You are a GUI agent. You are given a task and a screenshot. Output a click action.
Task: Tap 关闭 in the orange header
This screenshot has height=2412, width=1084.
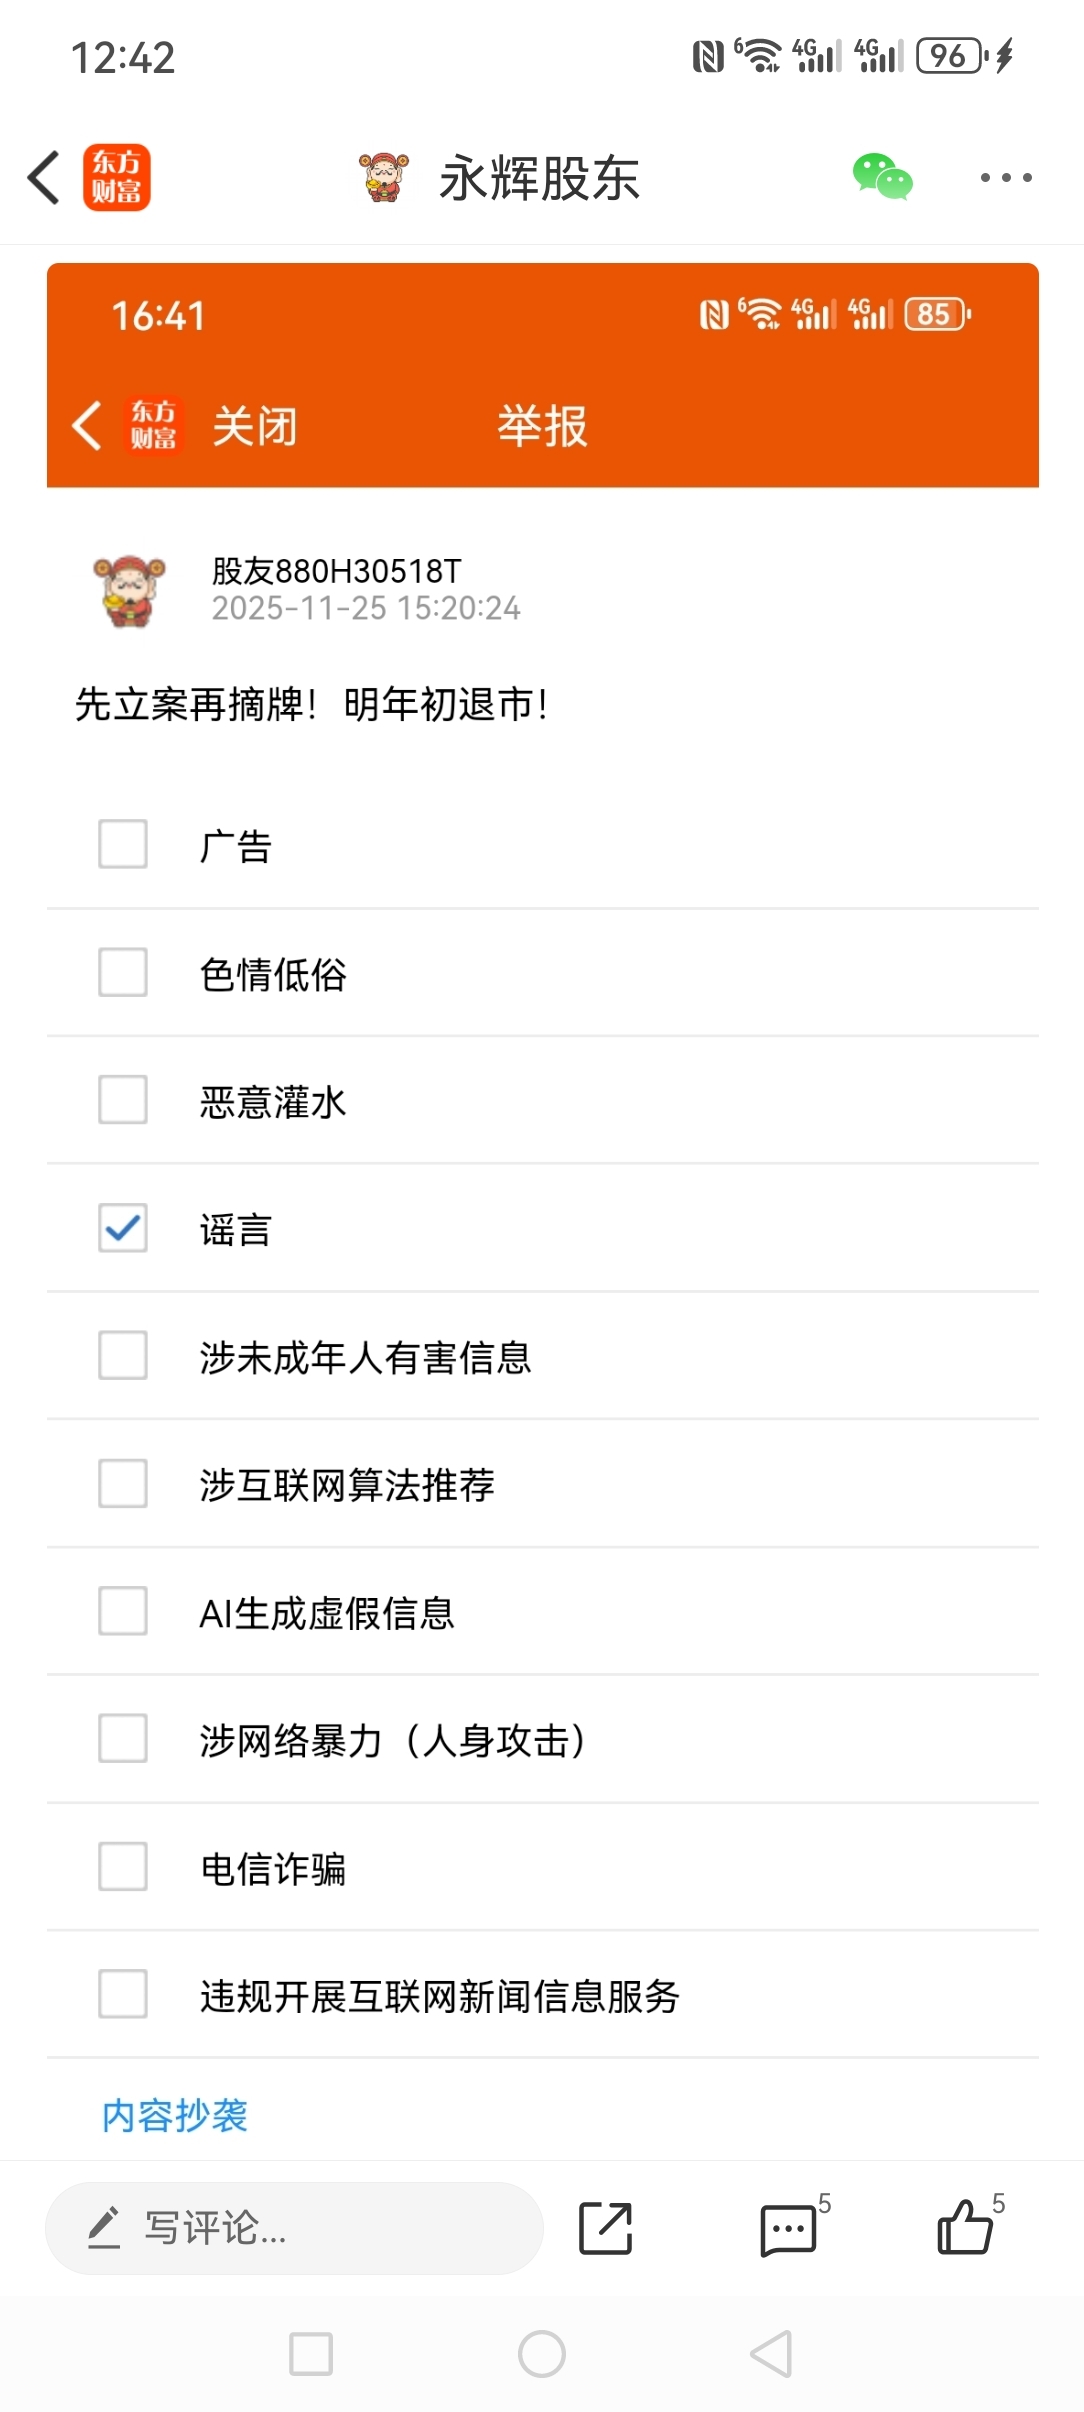pyautogui.click(x=255, y=426)
